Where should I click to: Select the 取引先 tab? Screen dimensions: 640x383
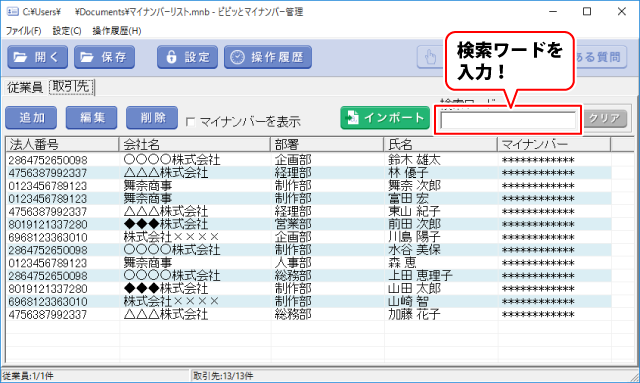tap(71, 87)
